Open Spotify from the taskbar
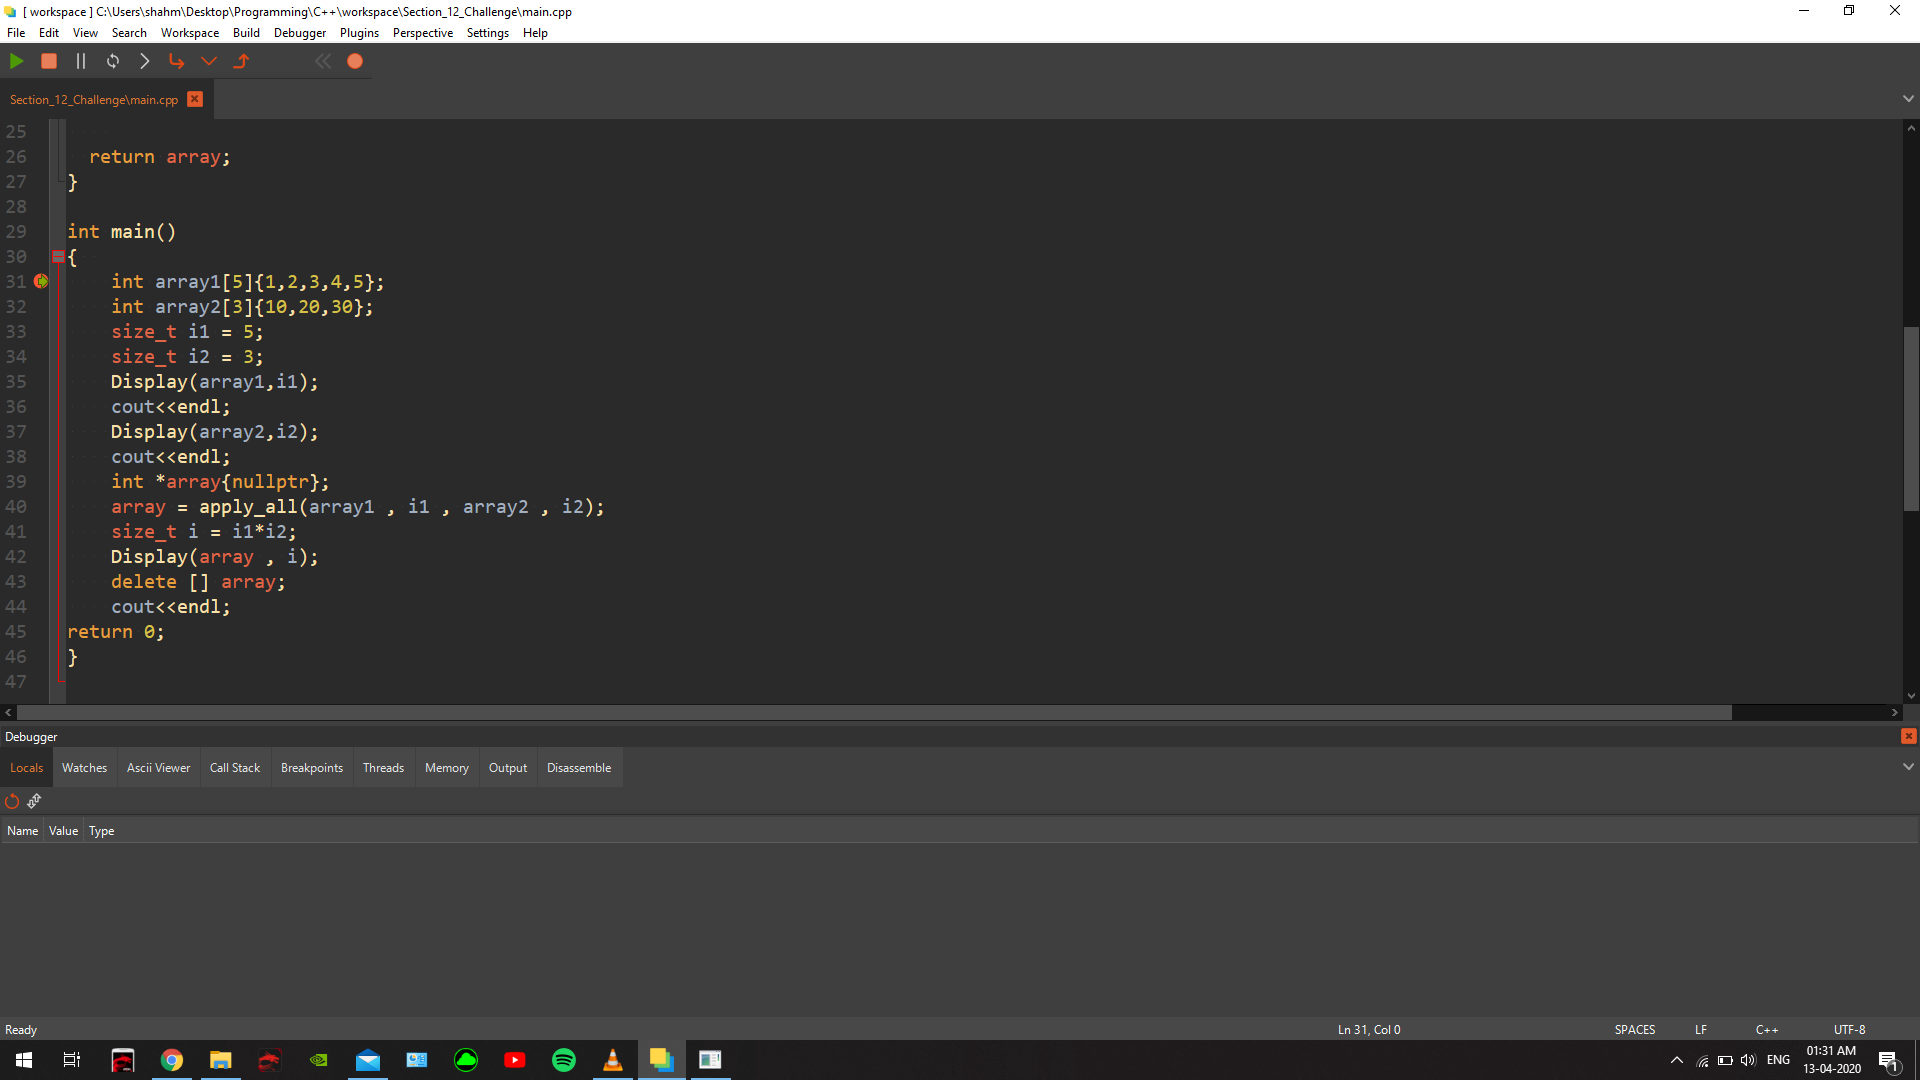Image resolution: width=1920 pixels, height=1080 pixels. (x=564, y=1060)
